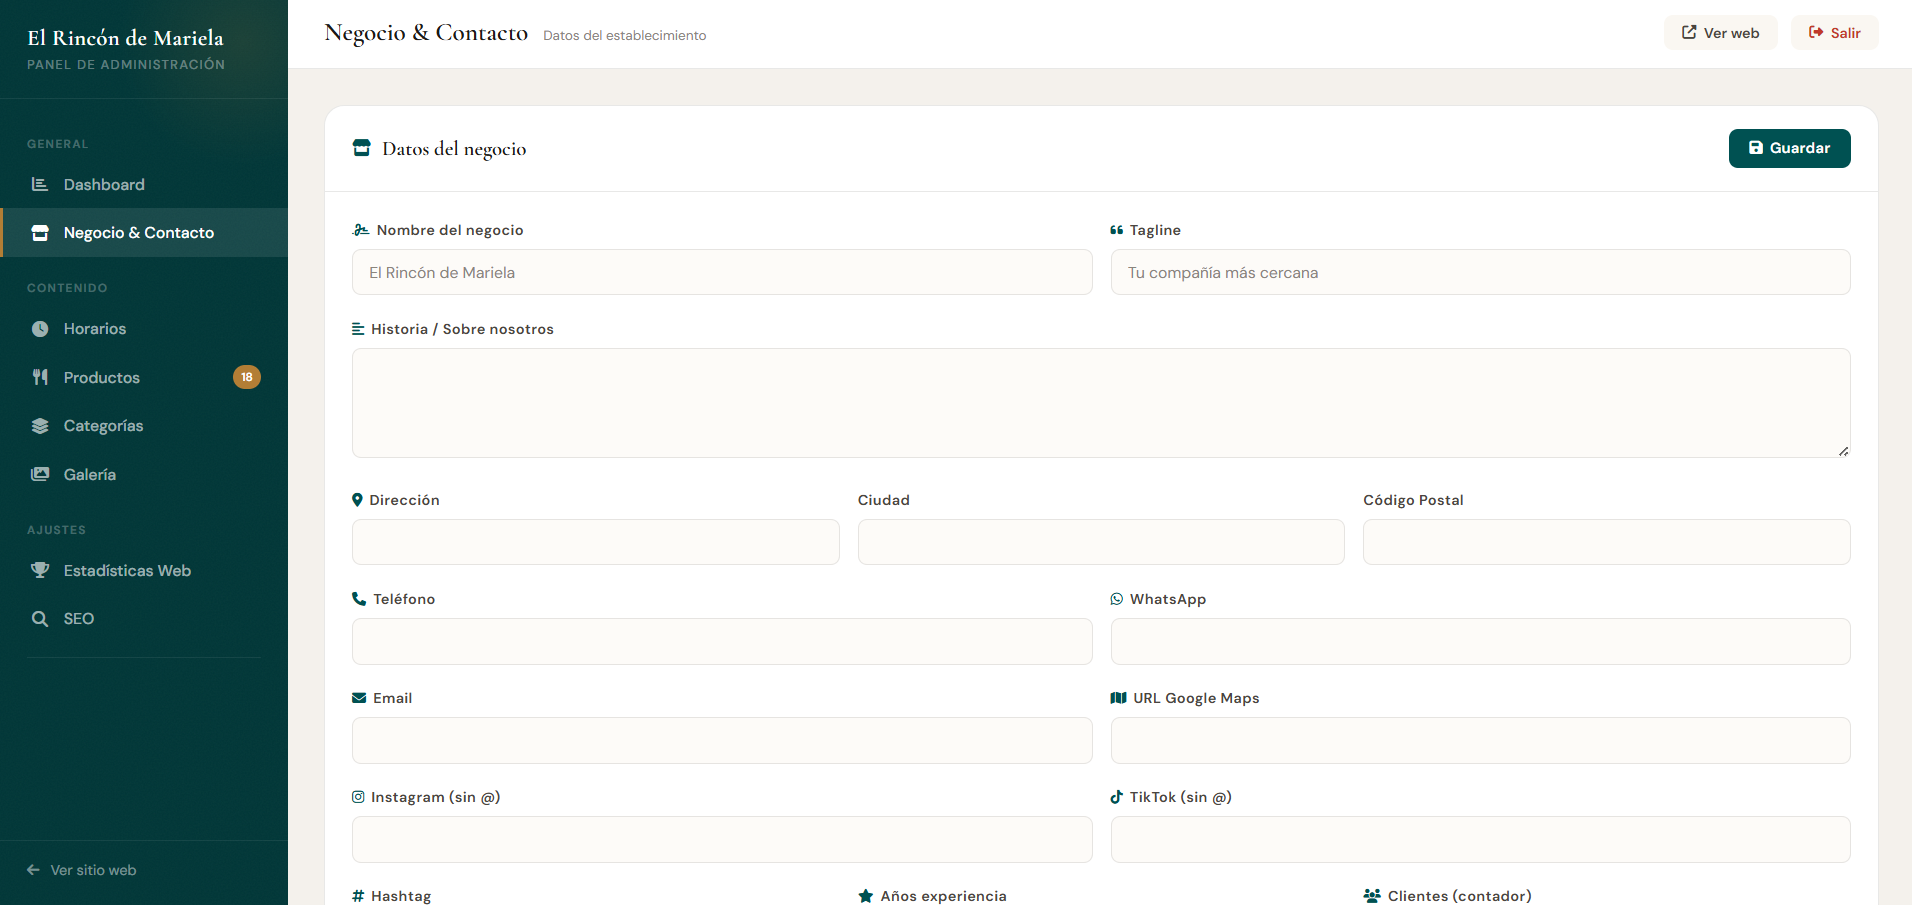Open the SEO settings page
This screenshot has width=1912, height=905.
pyautogui.click(x=144, y=619)
